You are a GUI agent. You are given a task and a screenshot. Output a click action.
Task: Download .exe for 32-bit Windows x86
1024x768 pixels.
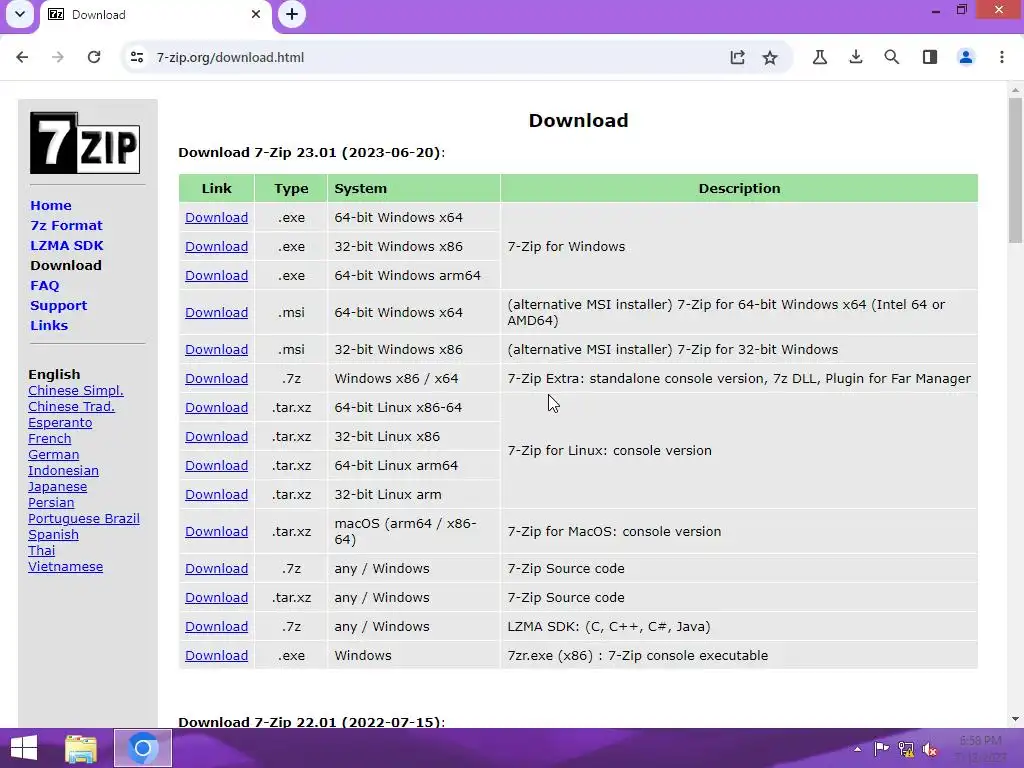point(216,246)
